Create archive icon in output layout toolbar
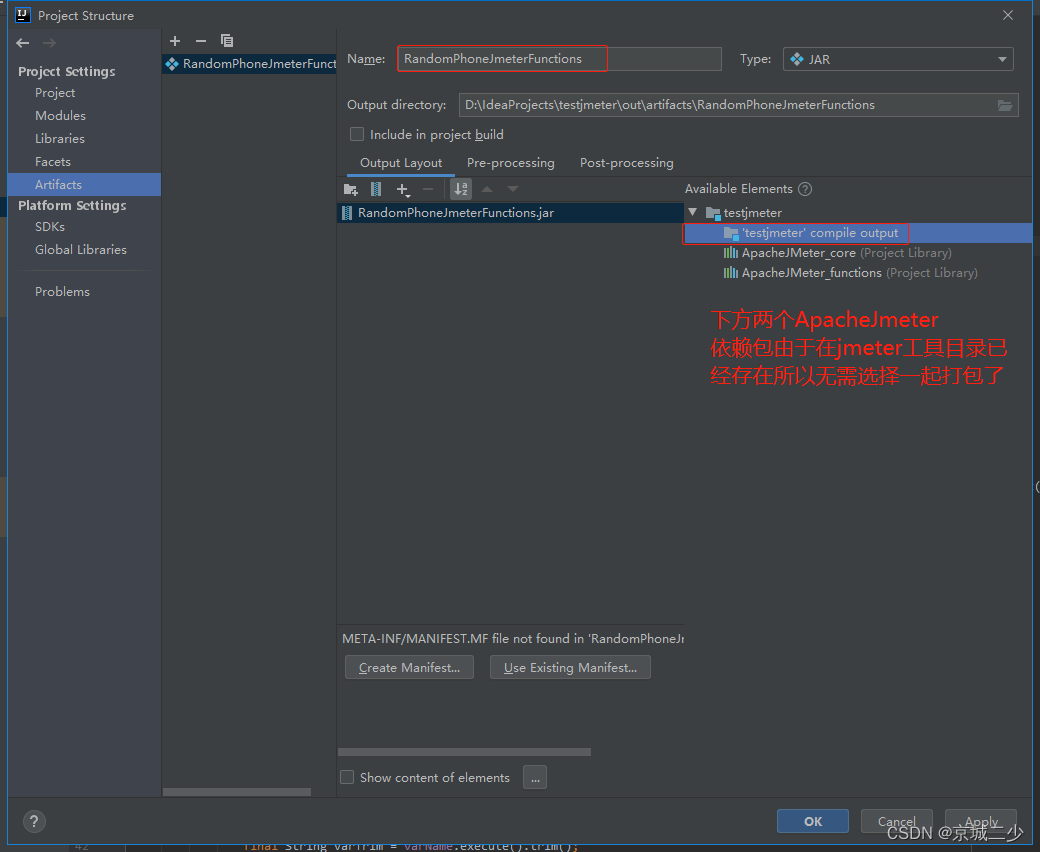The width and height of the screenshot is (1040, 852). click(x=376, y=190)
